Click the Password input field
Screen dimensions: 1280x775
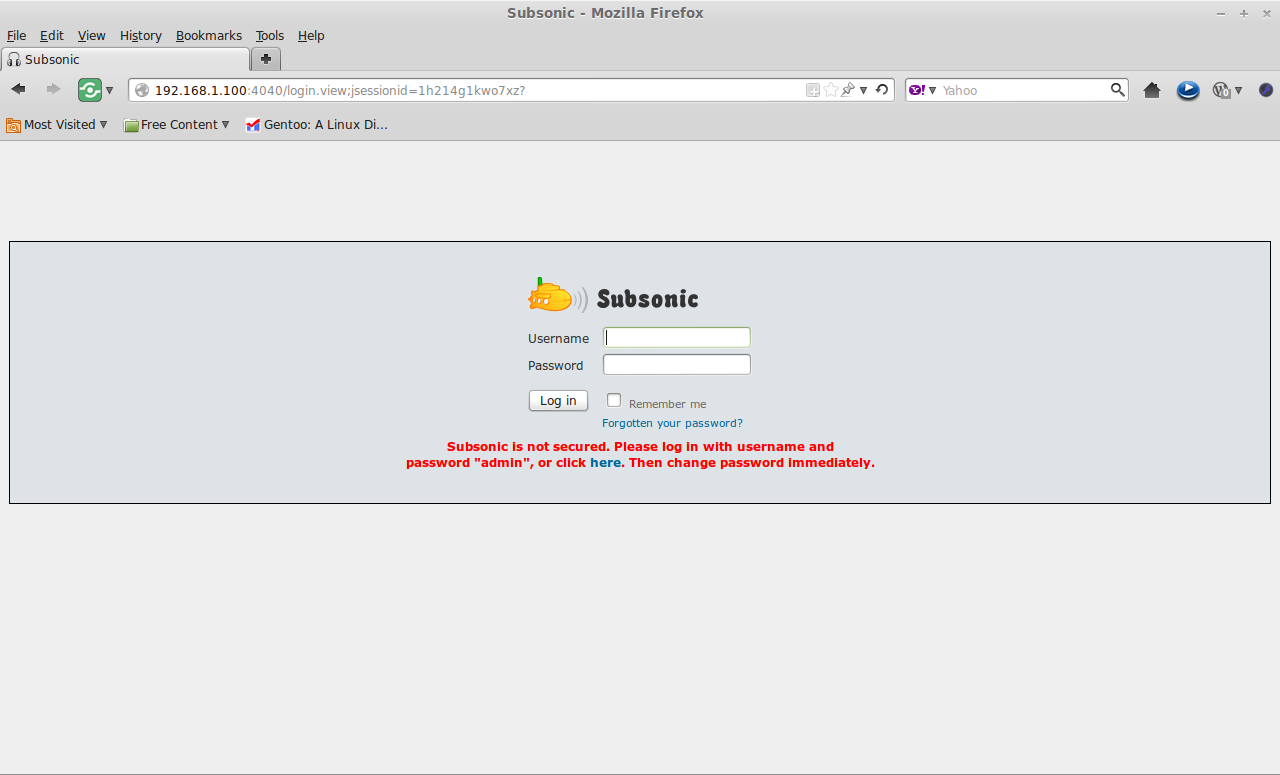677,365
